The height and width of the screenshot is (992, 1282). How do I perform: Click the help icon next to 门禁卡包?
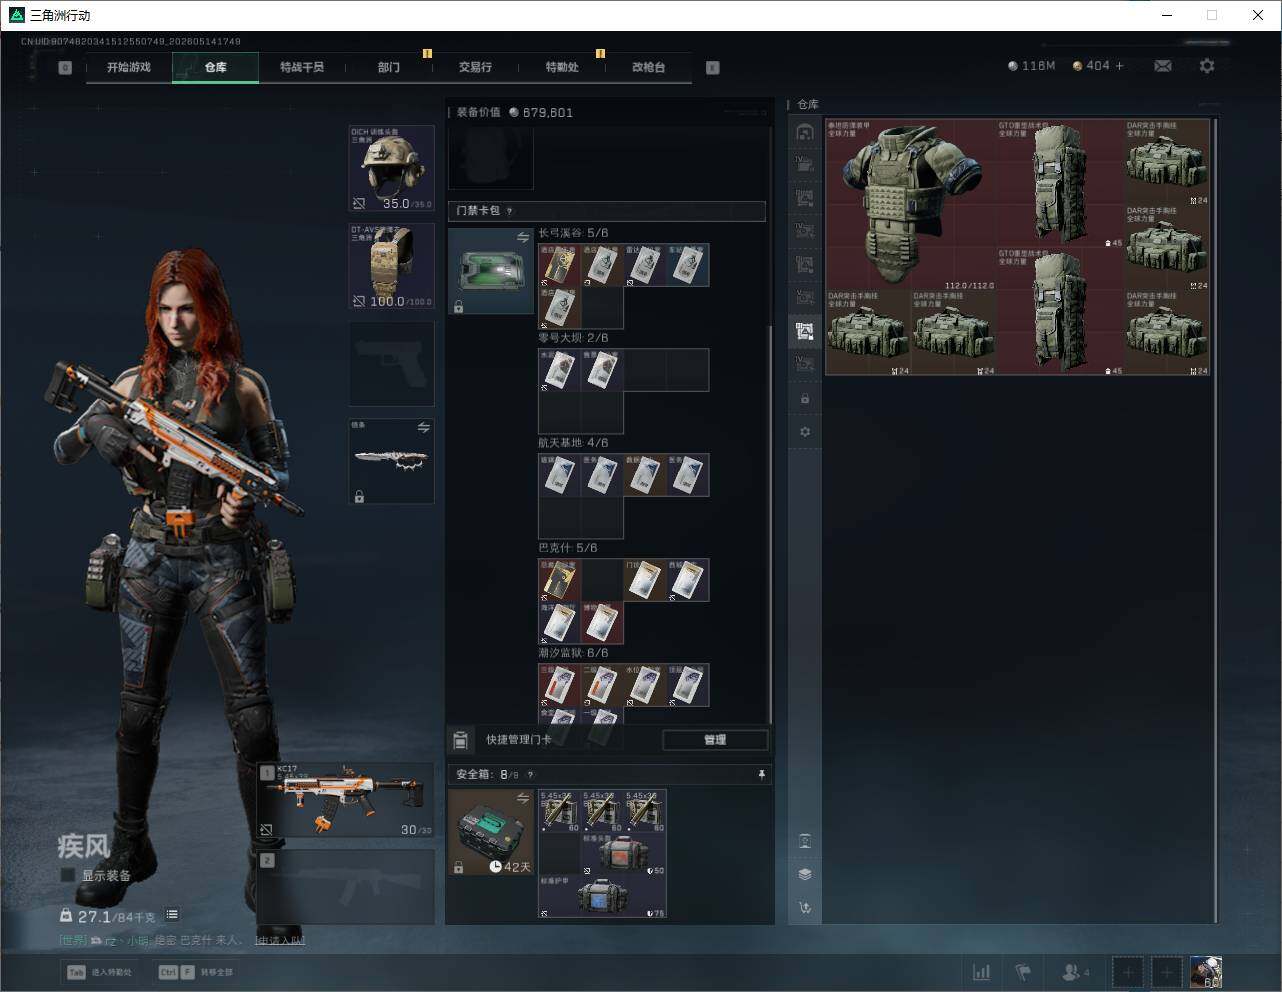point(510,211)
